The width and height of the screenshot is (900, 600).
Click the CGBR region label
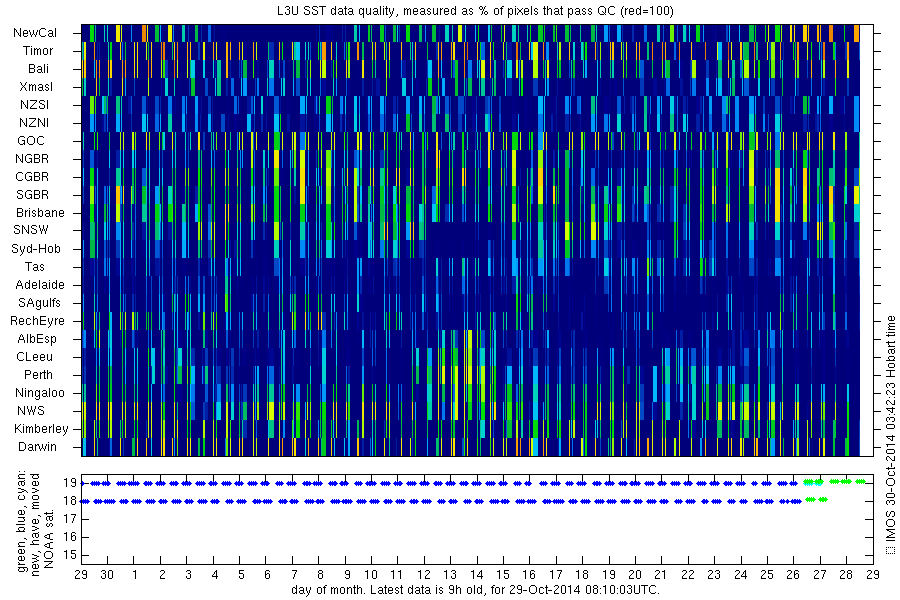(x=32, y=177)
